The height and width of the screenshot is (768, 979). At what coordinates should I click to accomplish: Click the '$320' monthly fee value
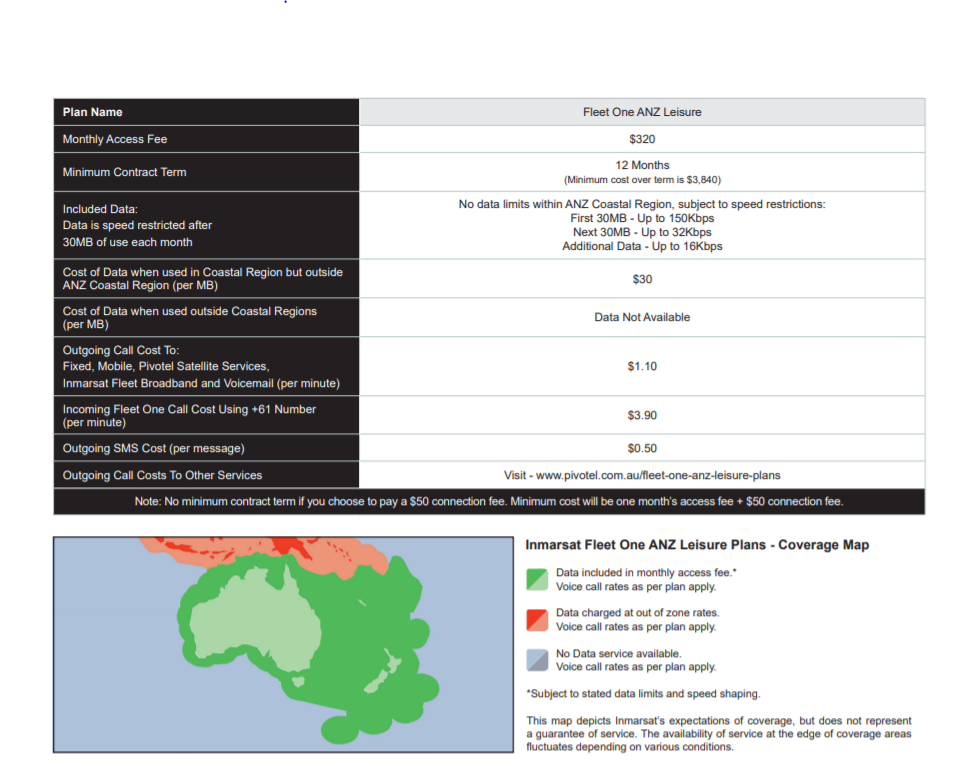pos(642,139)
